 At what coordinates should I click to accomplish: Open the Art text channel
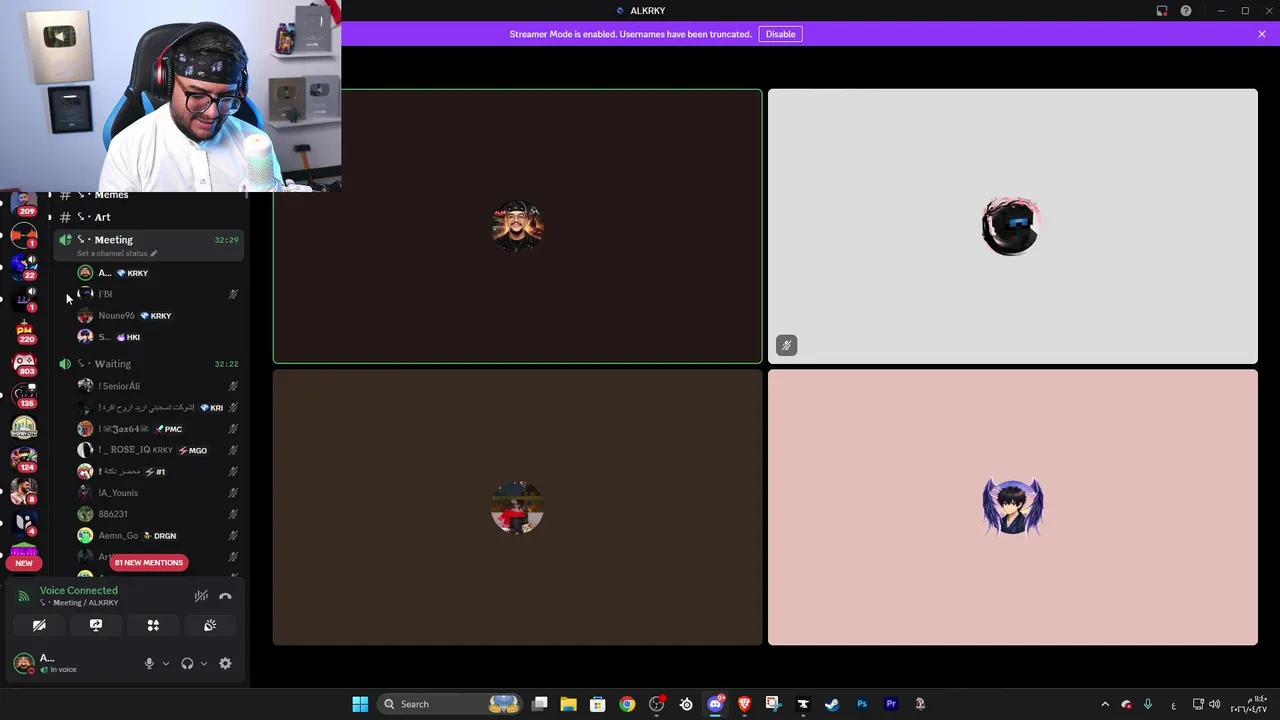tap(148, 217)
